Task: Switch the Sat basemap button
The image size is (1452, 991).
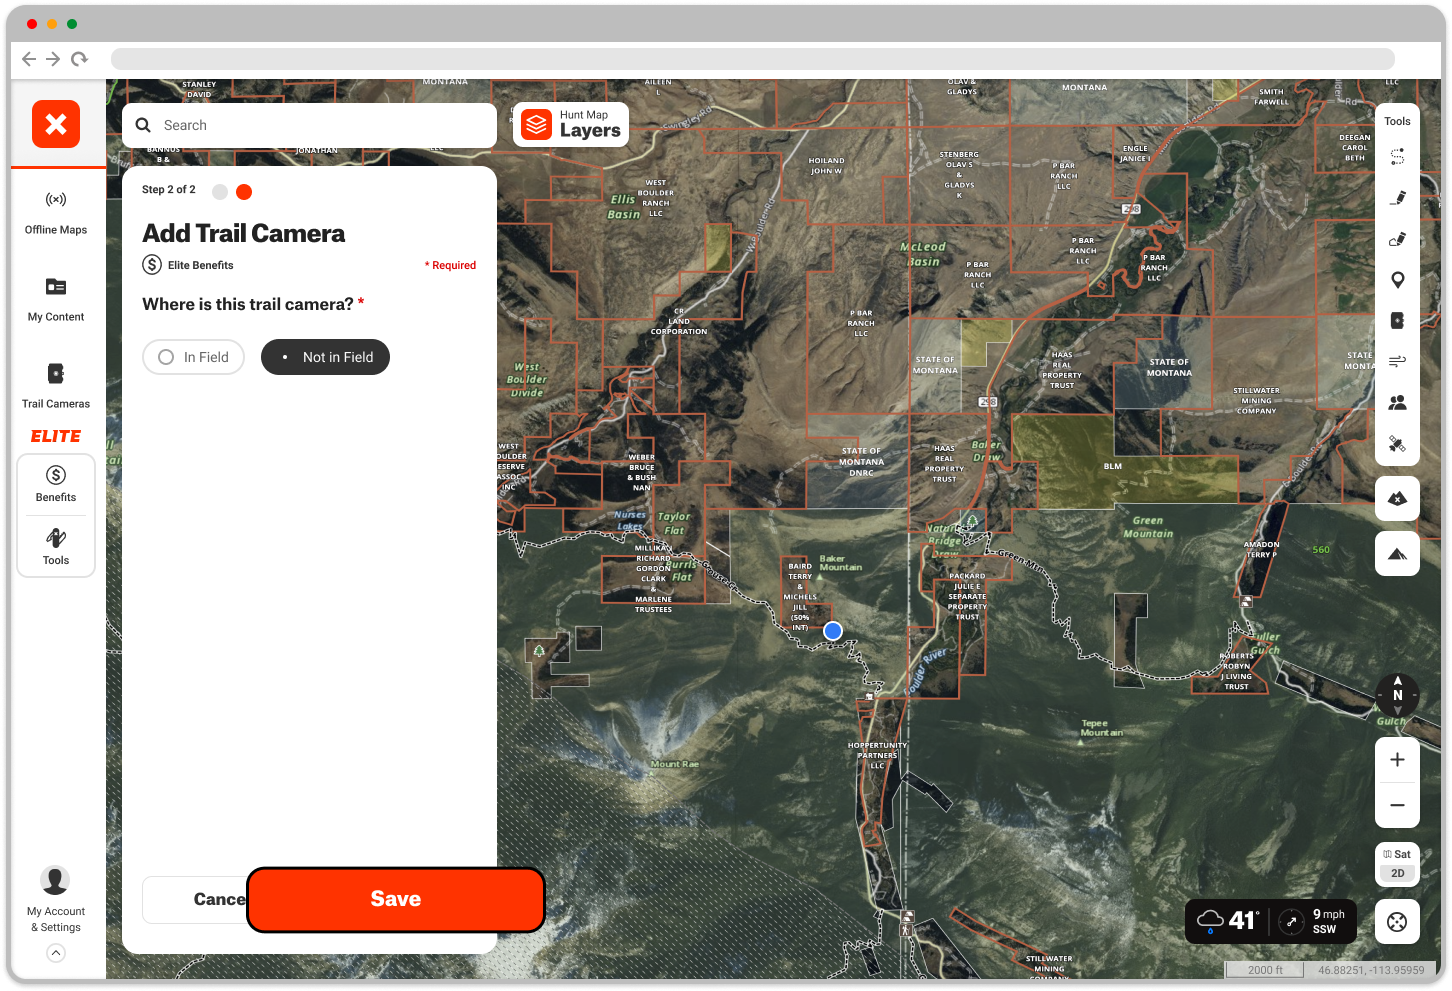Action: click(1397, 854)
